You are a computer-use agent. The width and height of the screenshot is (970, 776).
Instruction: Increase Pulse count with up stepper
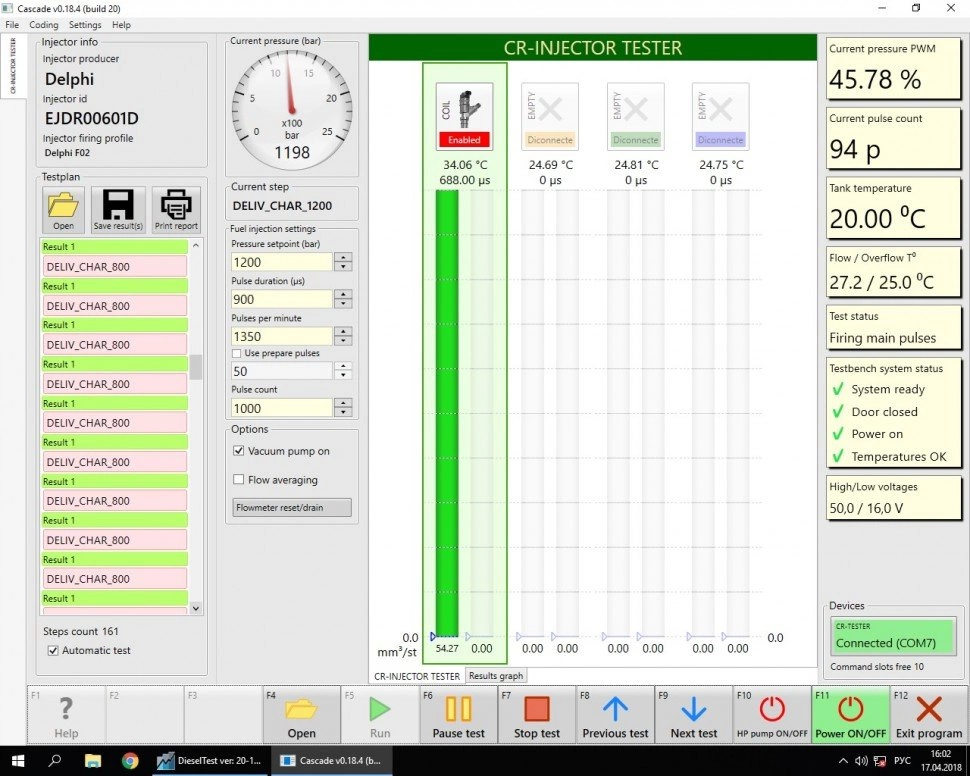point(343,403)
